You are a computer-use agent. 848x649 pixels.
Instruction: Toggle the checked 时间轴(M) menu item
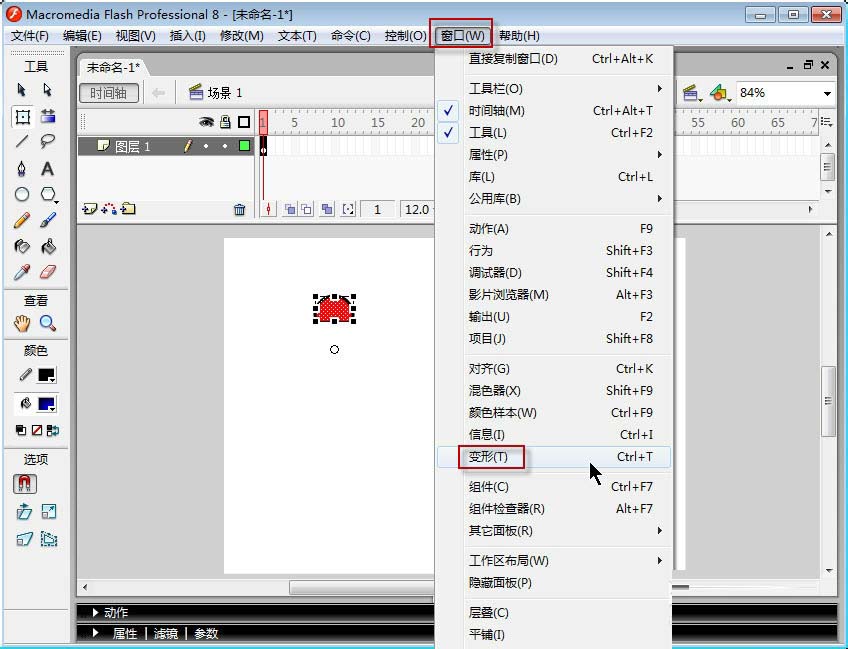pos(554,111)
